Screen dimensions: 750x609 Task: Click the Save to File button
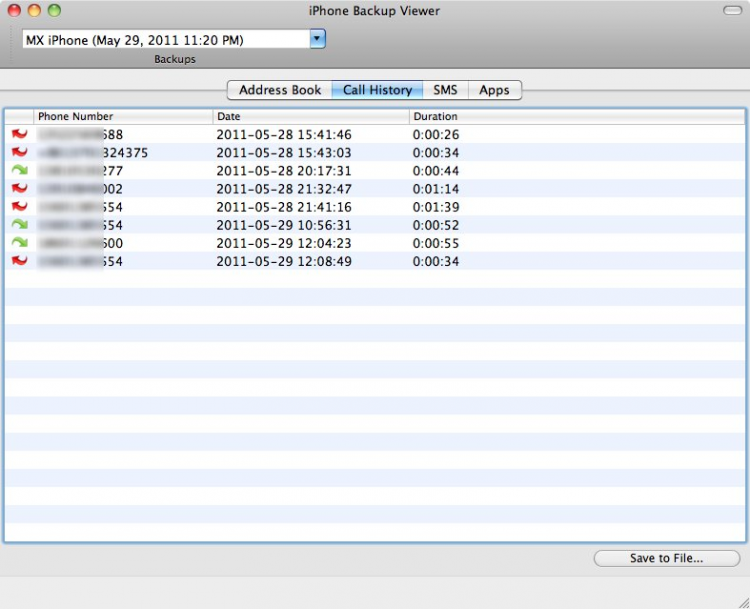point(667,558)
